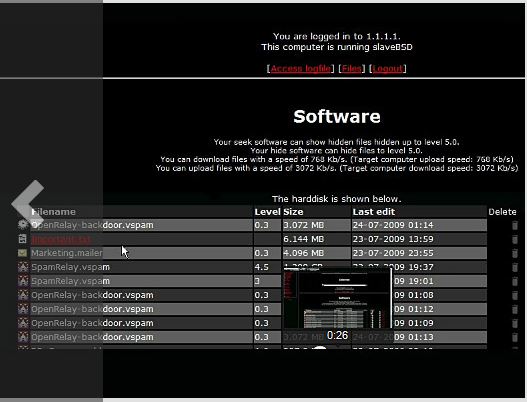
Task: Click the virus icon of the OpenRelay file edited 01:12
Action: 23,309
